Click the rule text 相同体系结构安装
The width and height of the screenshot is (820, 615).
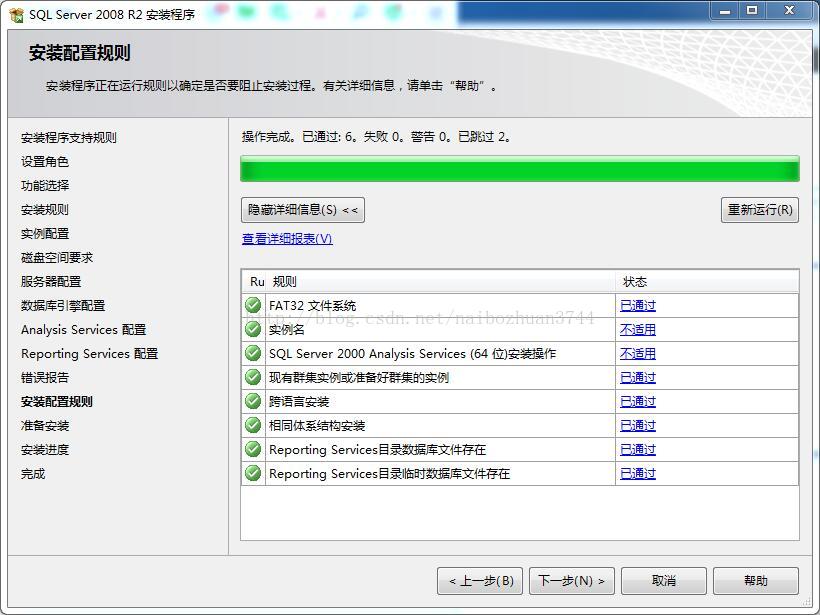point(317,426)
